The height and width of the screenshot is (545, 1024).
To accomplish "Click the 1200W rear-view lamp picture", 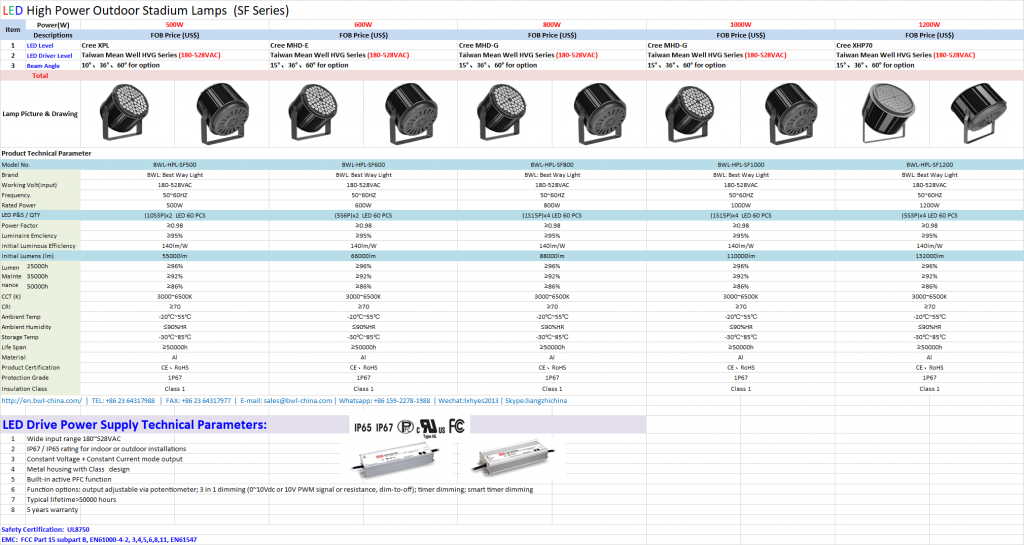I will [978, 112].
